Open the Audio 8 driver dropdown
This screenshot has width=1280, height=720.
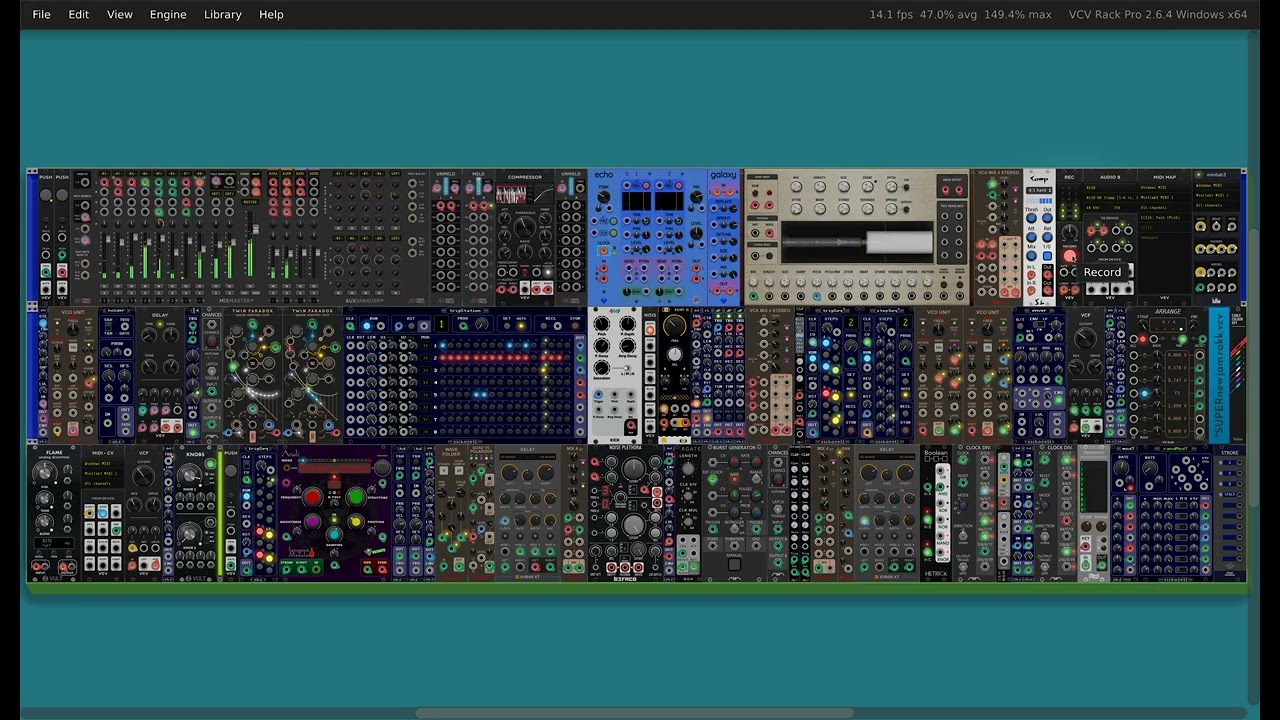pos(1108,187)
